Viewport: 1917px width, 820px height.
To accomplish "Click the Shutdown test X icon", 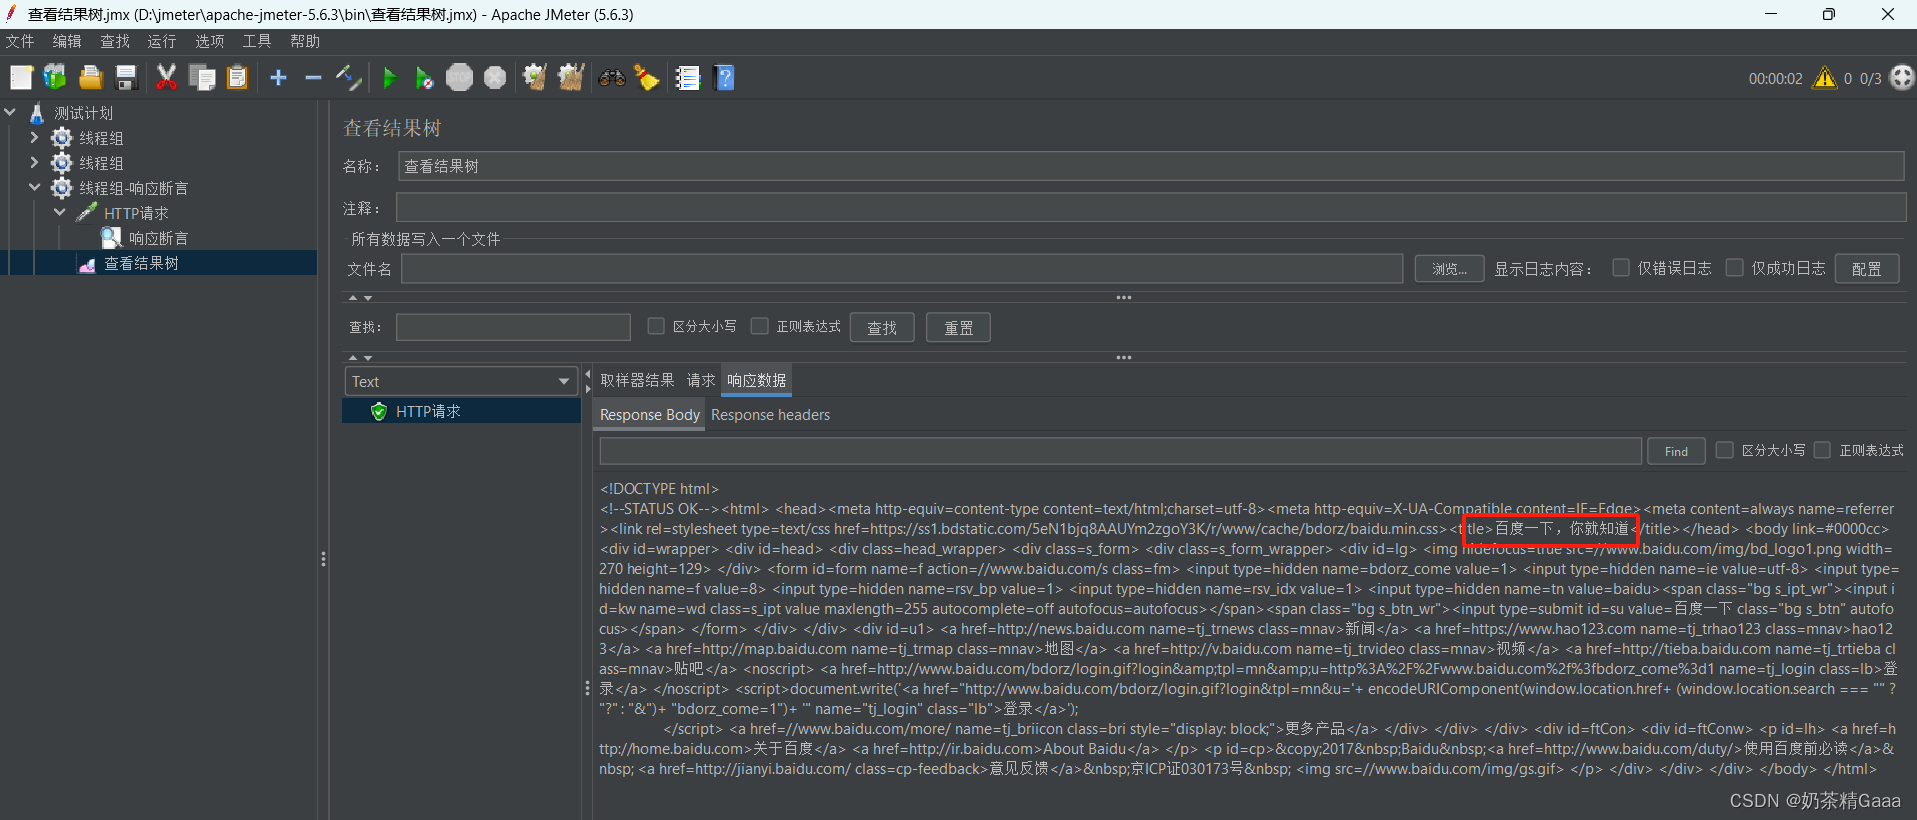I will coord(495,78).
